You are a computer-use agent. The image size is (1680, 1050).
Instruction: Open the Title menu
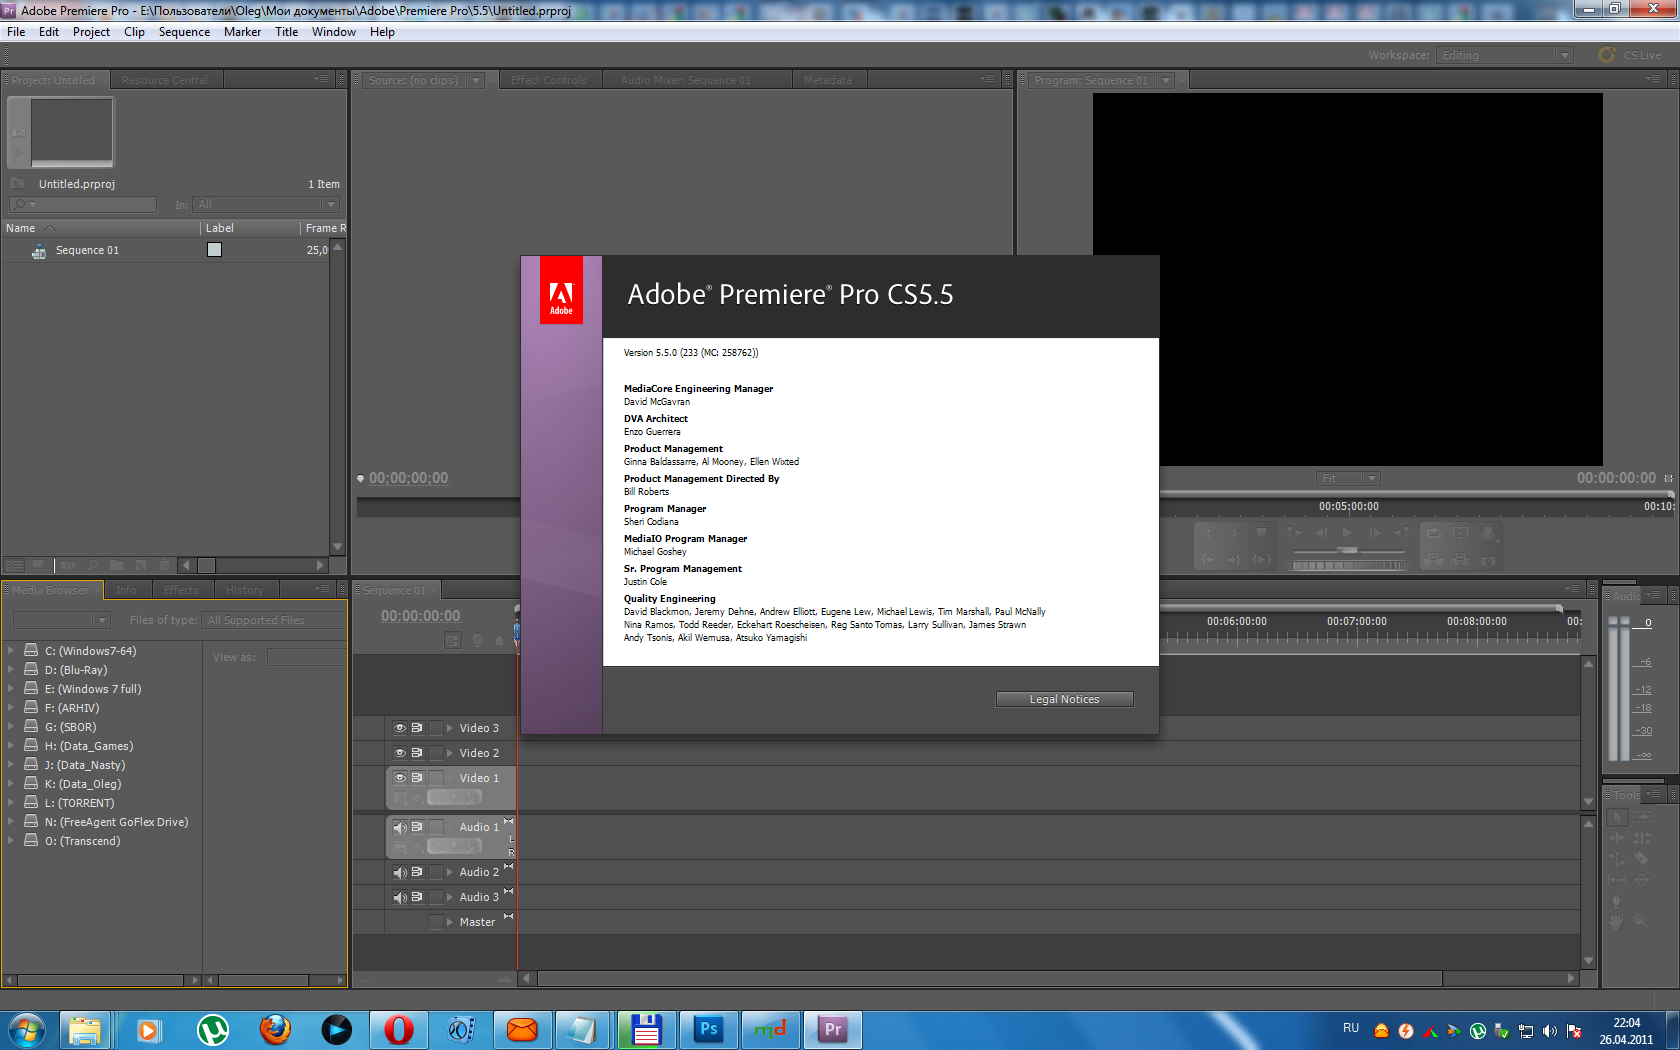click(x=286, y=32)
